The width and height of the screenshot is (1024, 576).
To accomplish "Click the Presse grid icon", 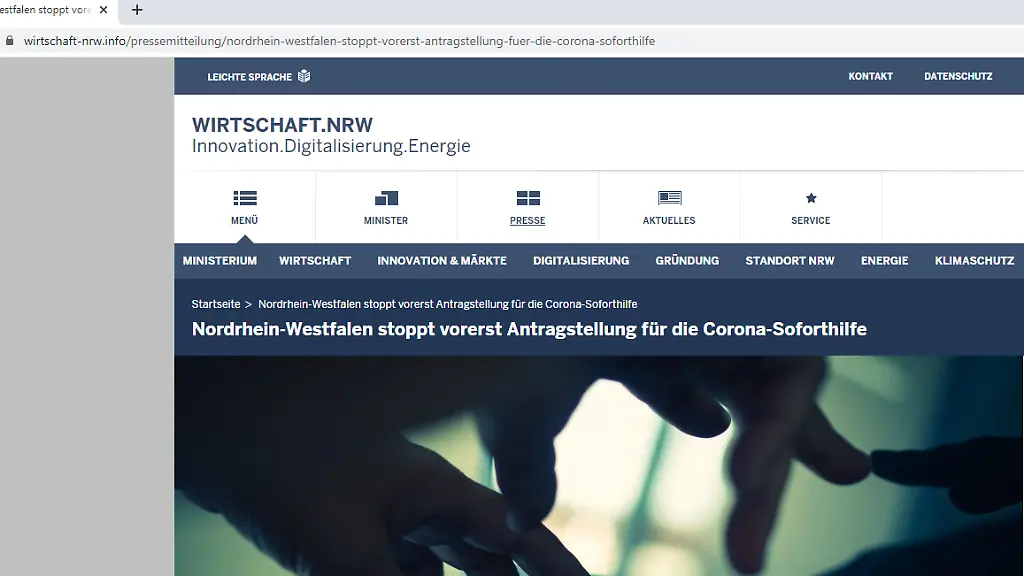I will coord(528,198).
